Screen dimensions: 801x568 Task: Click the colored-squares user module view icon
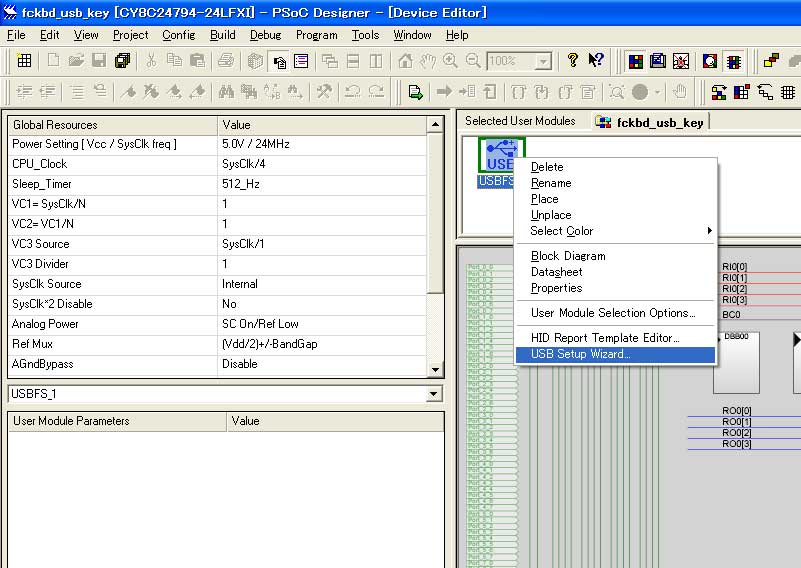(635, 61)
